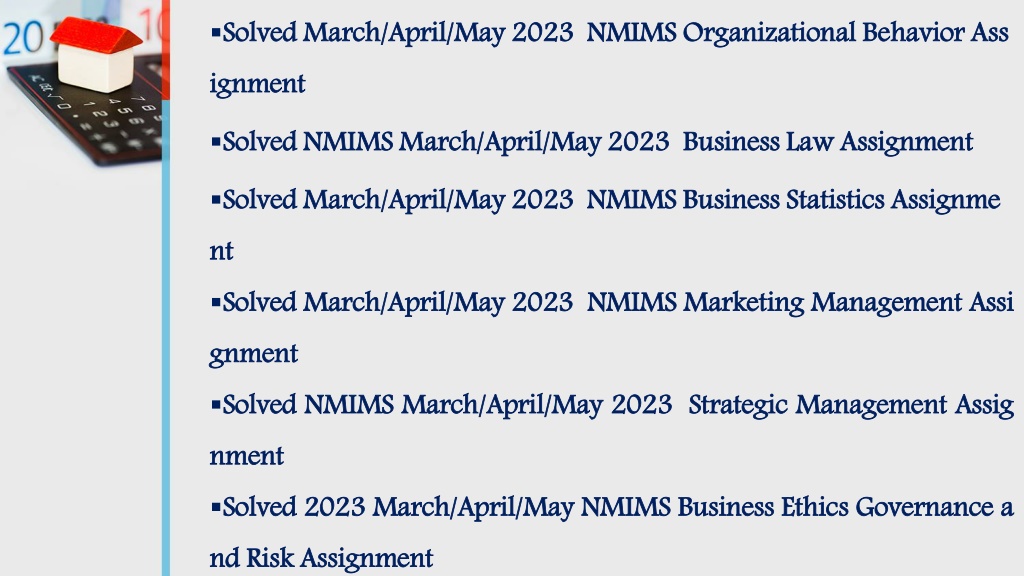Click the light blue vertical divider bar
The image size is (1024, 576).
point(166,338)
